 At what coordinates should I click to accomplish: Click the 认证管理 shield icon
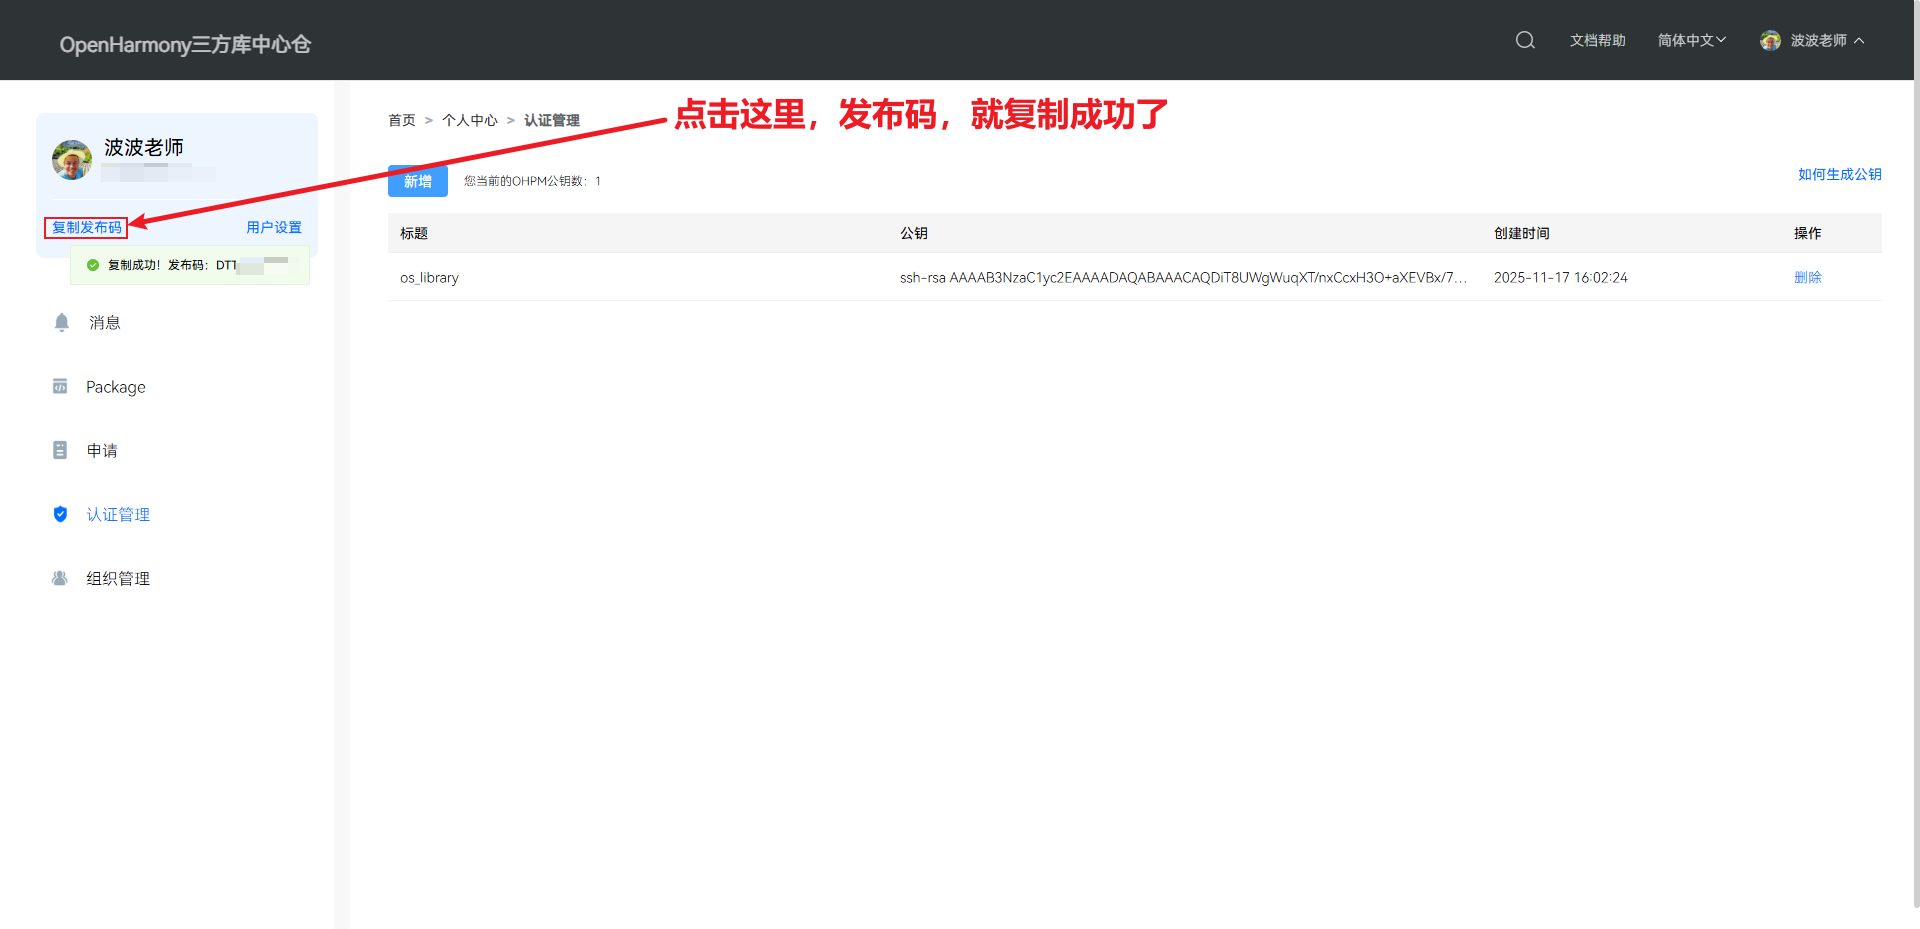tap(60, 514)
